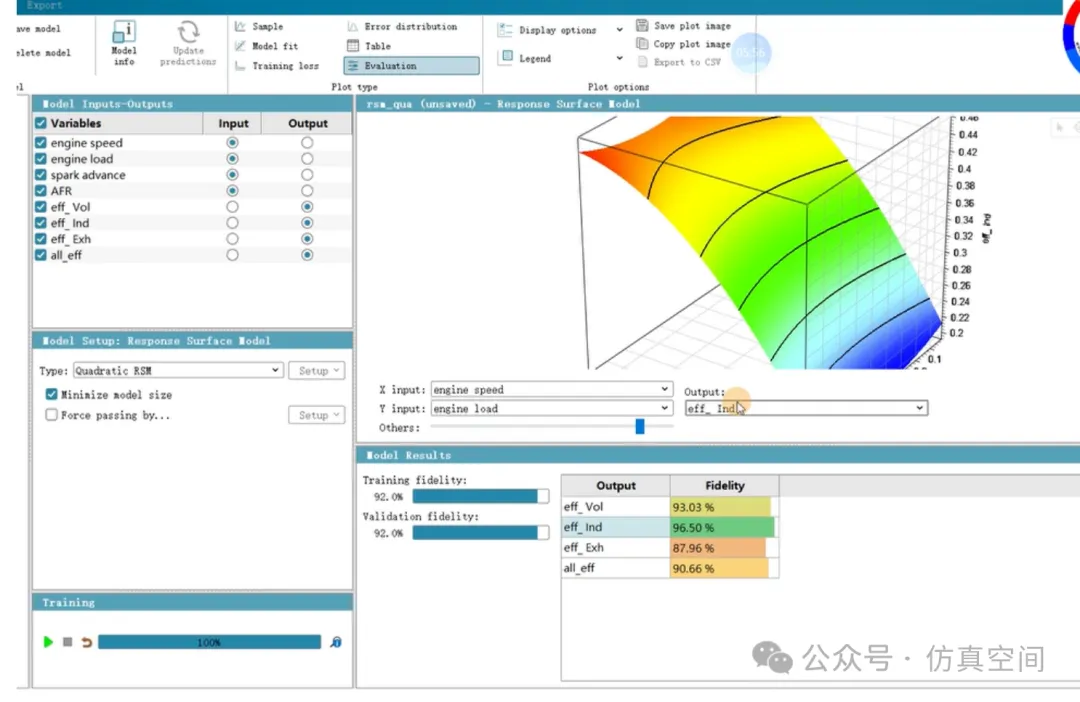Image resolution: width=1080 pixels, height=702 pixels.
Task: Click the Others slider handle
Action: [x=640, y=427]
